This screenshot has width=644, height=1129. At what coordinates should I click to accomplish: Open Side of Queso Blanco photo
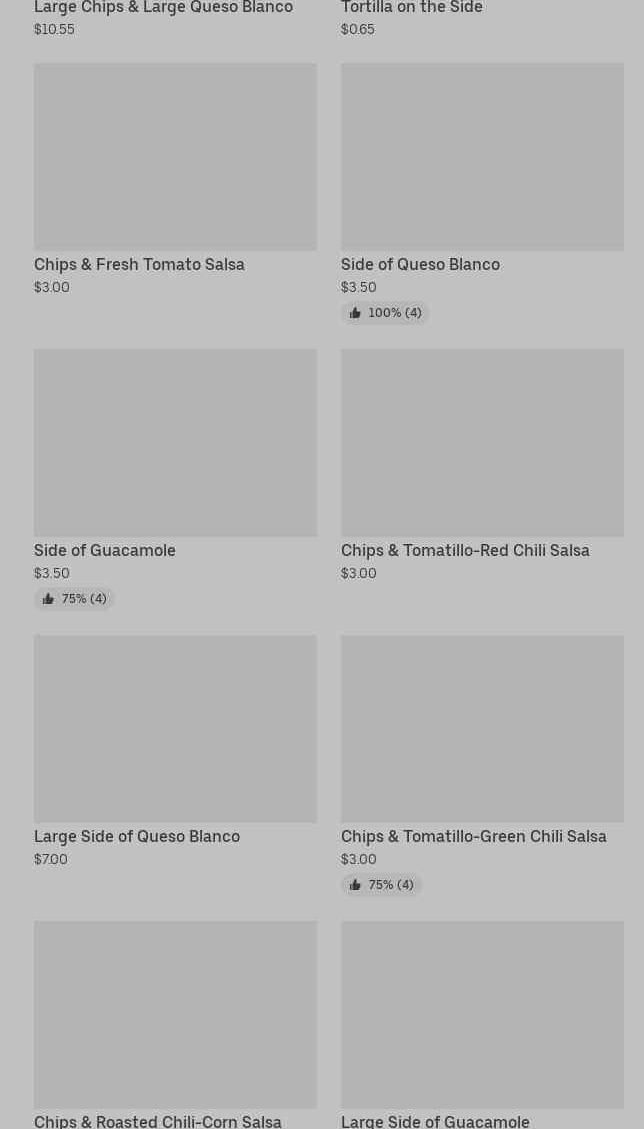click(483, 157)
